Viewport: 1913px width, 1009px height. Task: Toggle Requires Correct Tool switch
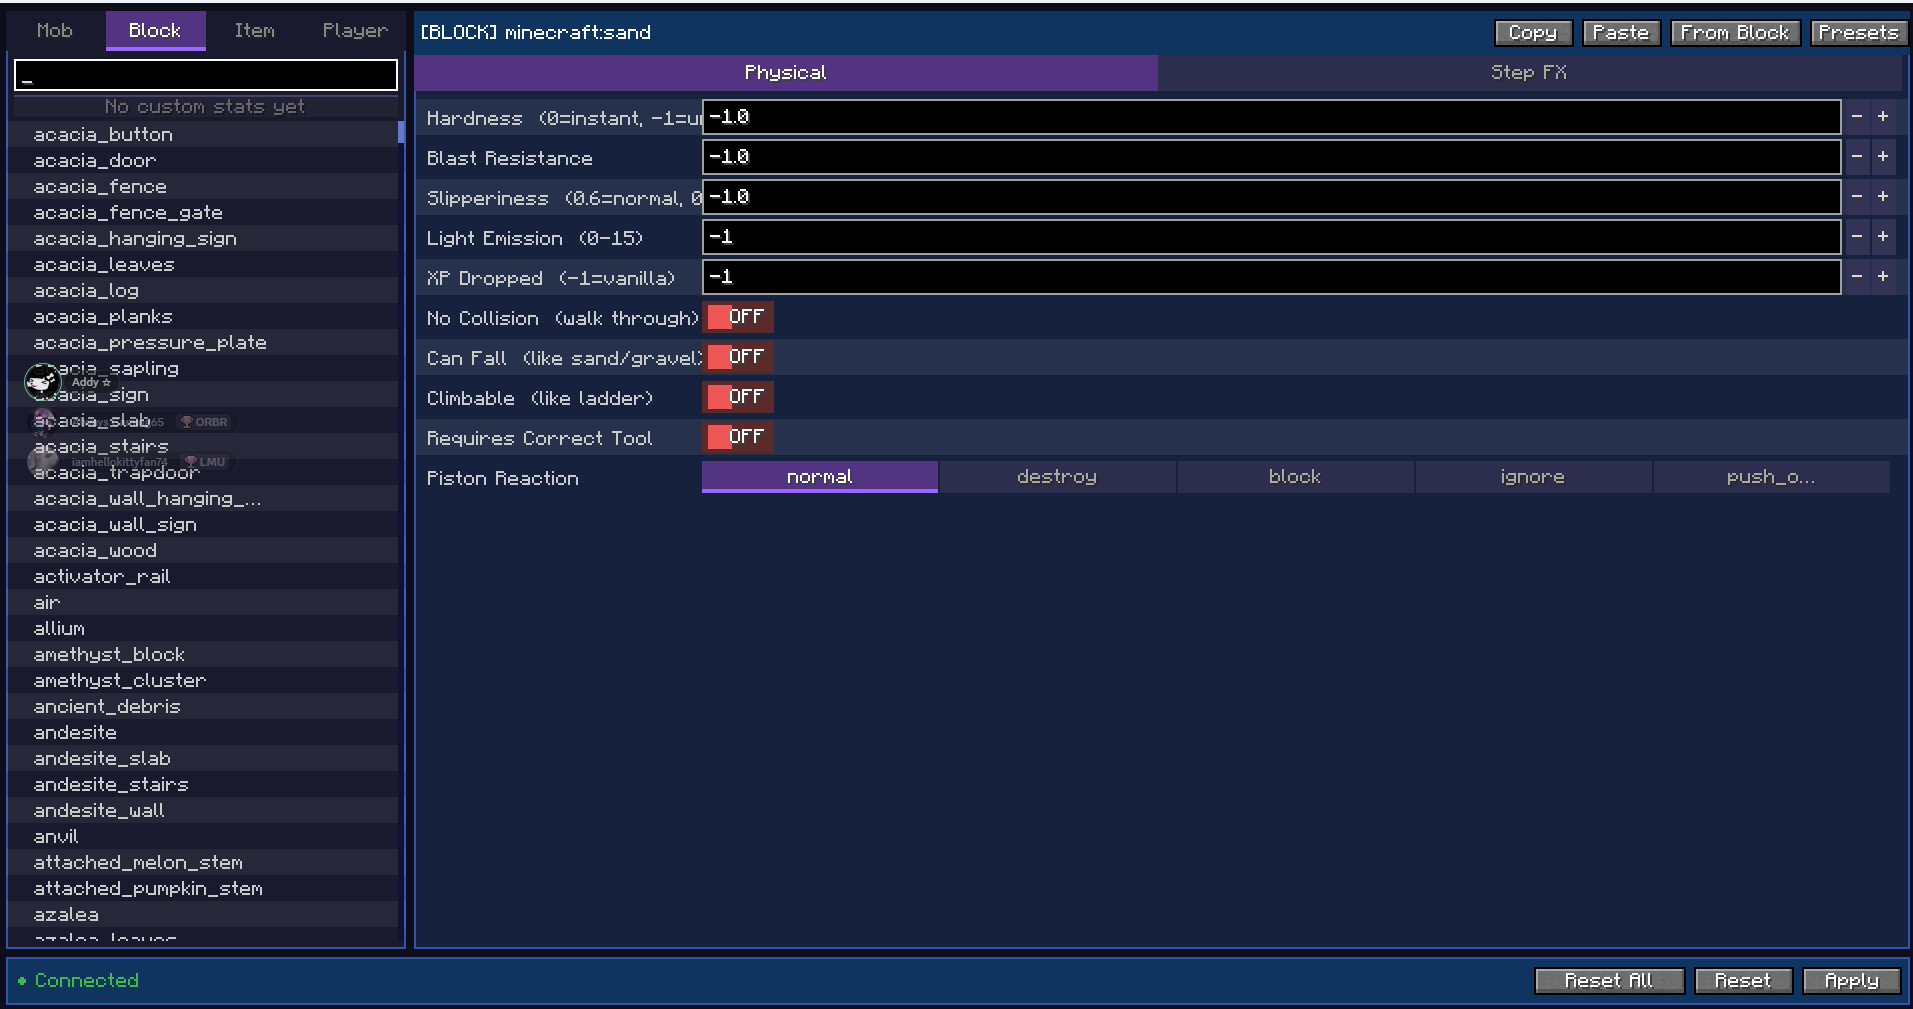click(738, 437)
